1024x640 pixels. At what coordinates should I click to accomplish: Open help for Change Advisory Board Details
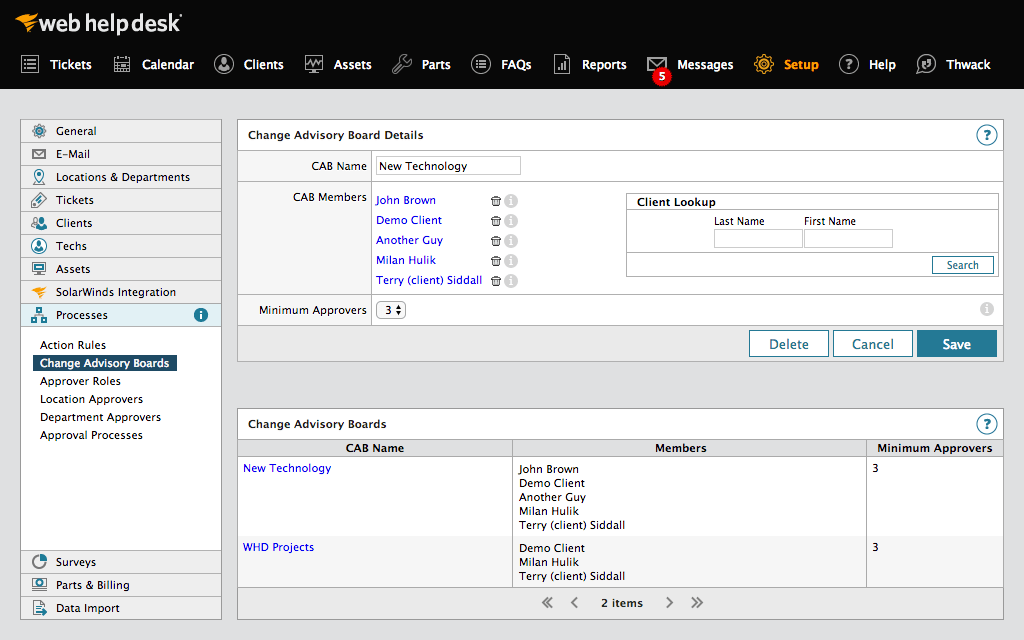coord(987,135)
